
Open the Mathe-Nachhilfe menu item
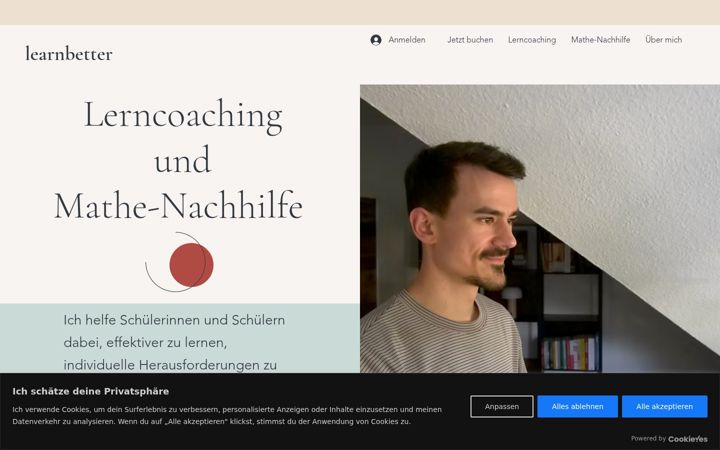[600, 40]
